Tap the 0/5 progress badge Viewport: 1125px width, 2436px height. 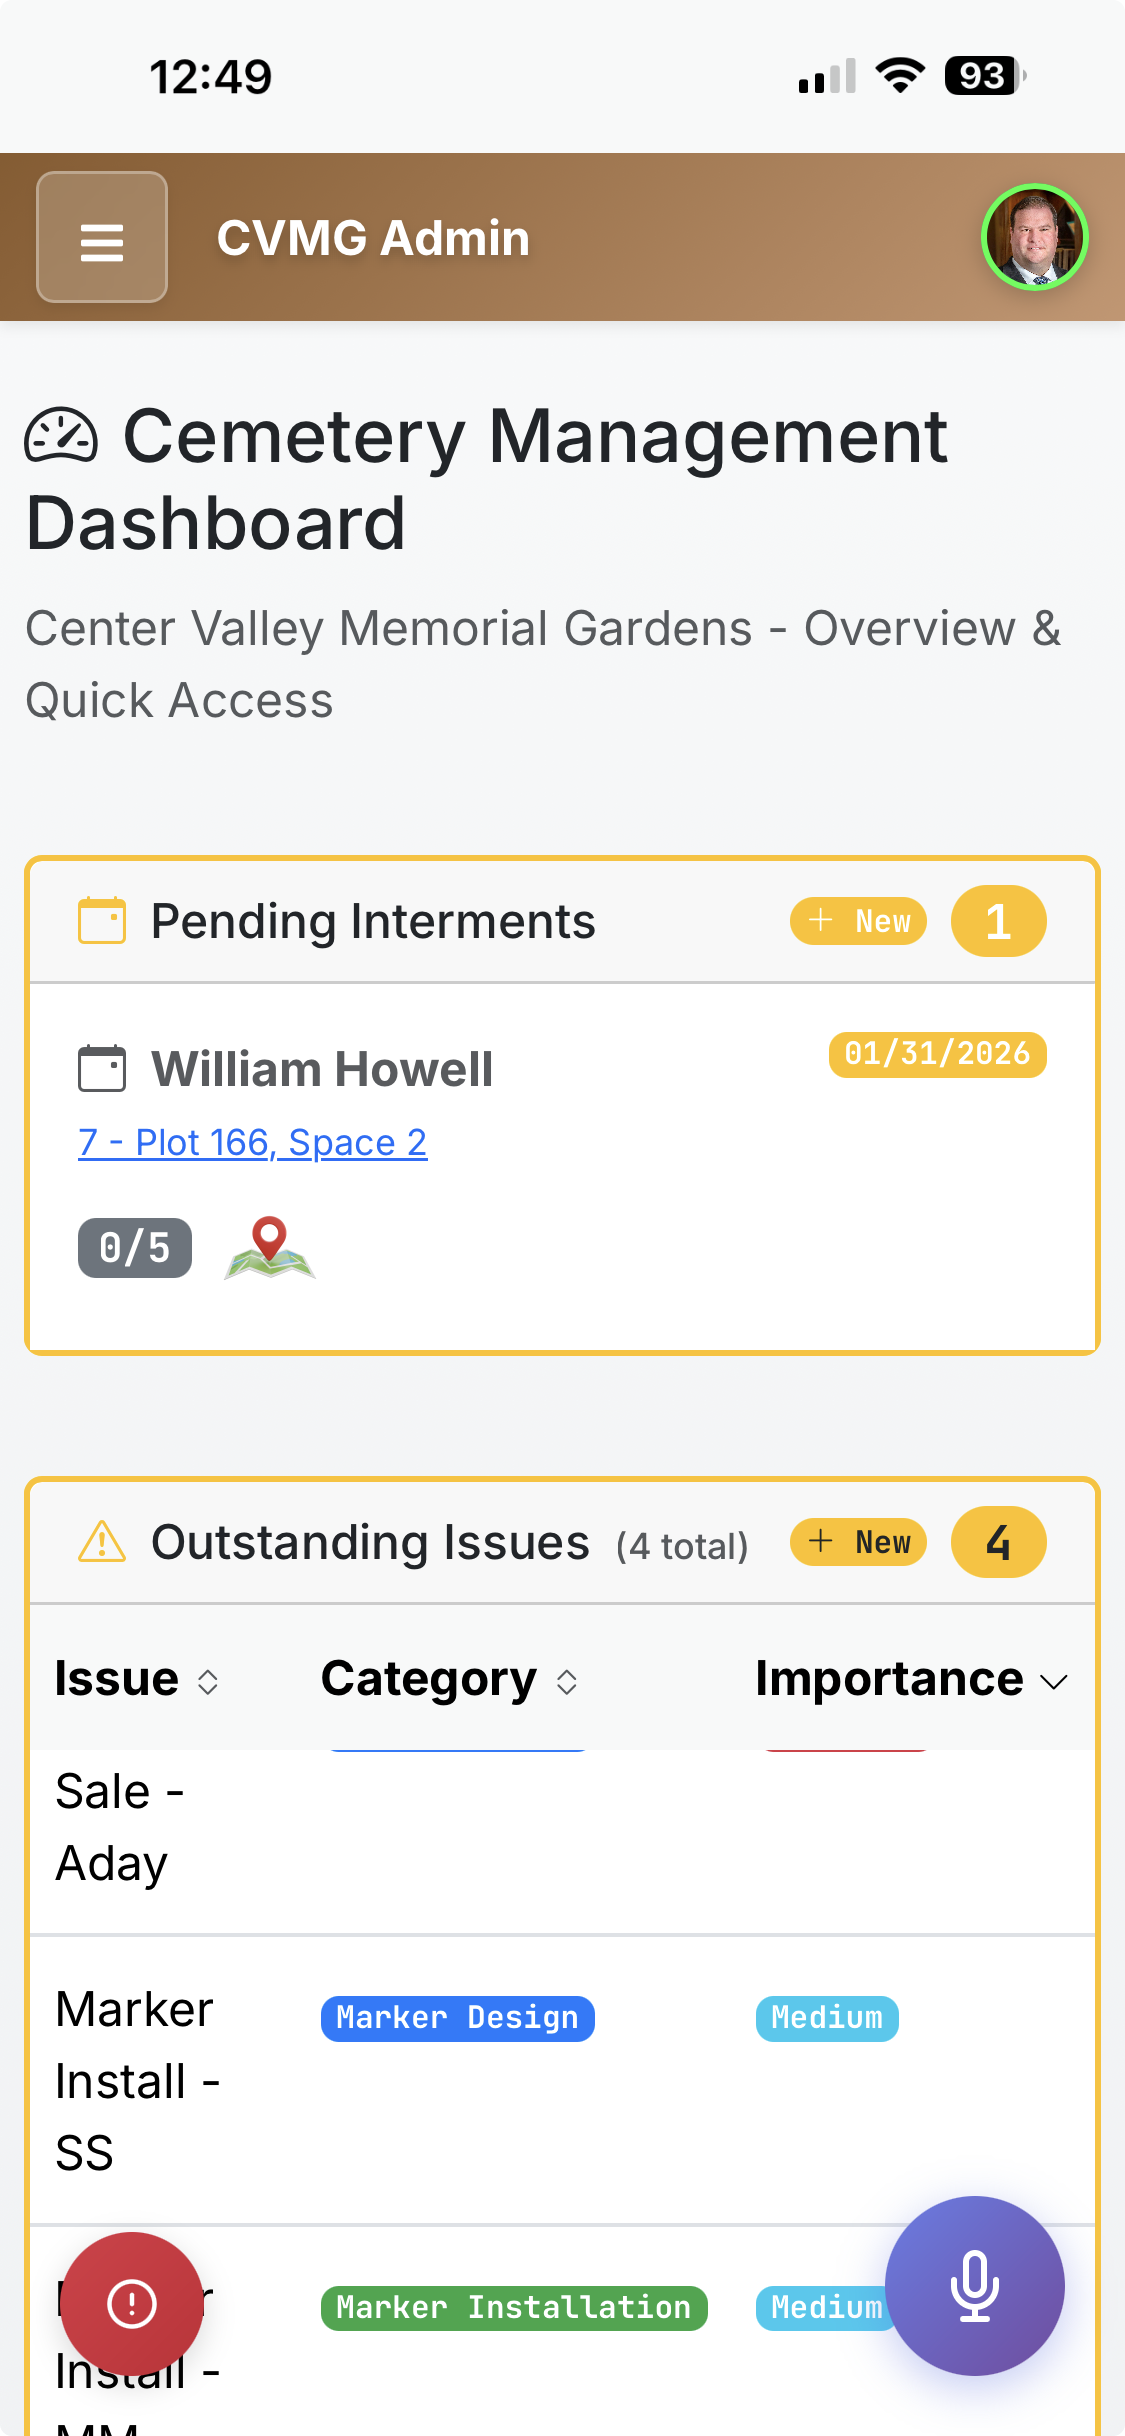[x=135, y=1248]
